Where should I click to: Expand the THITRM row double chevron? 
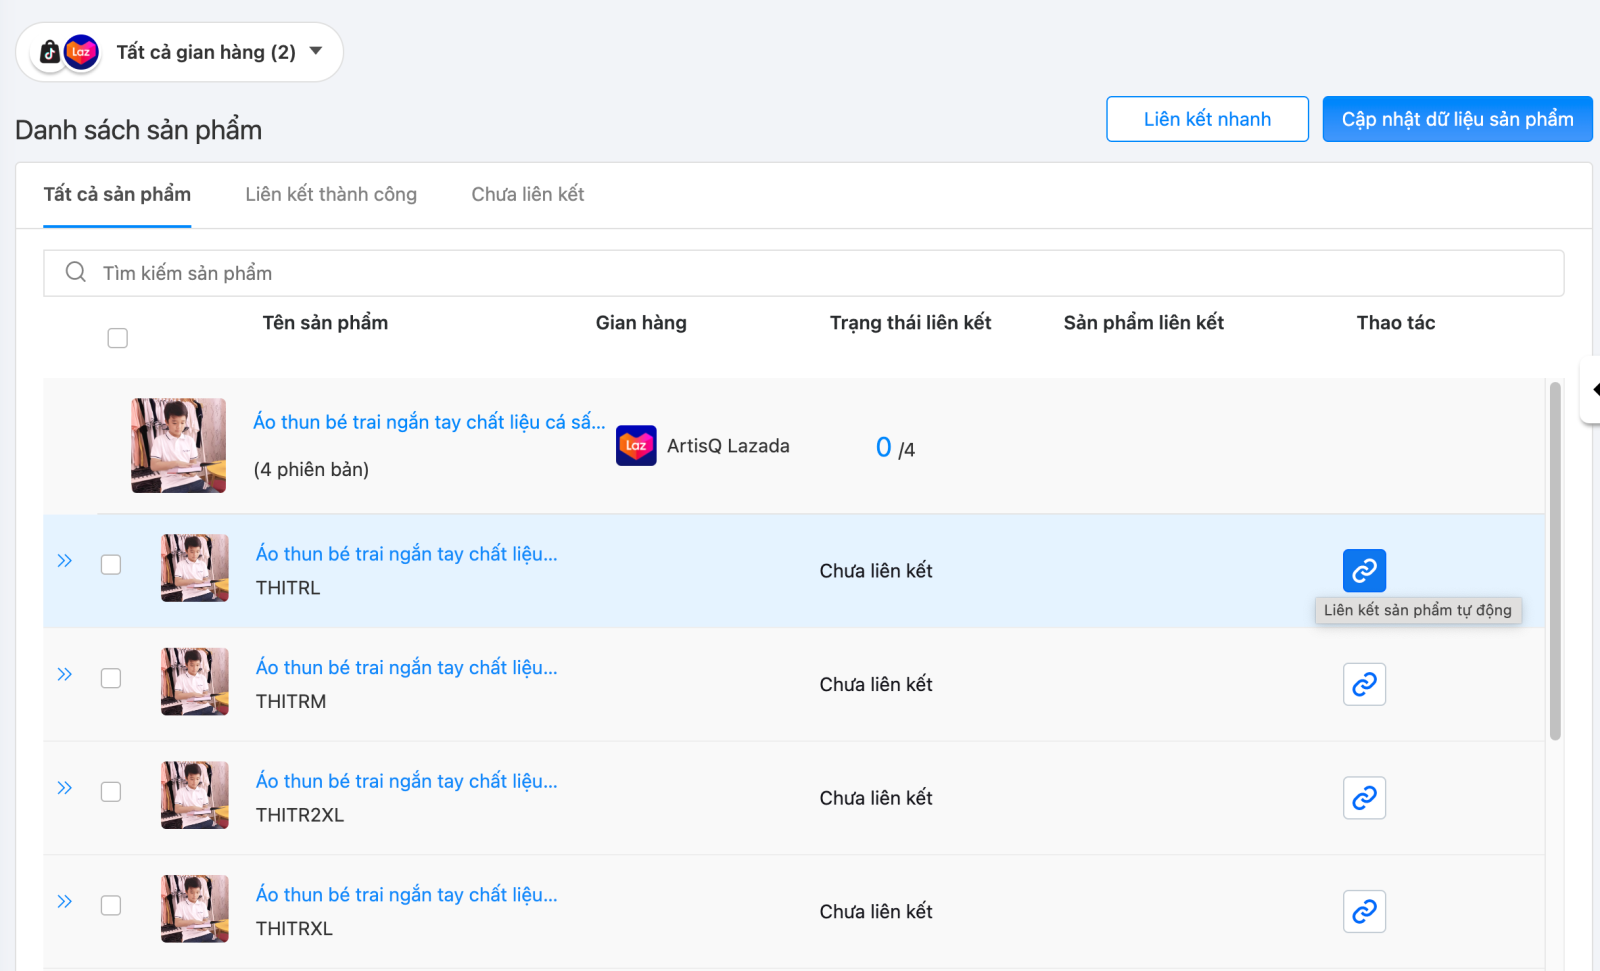tap(65, 675)
